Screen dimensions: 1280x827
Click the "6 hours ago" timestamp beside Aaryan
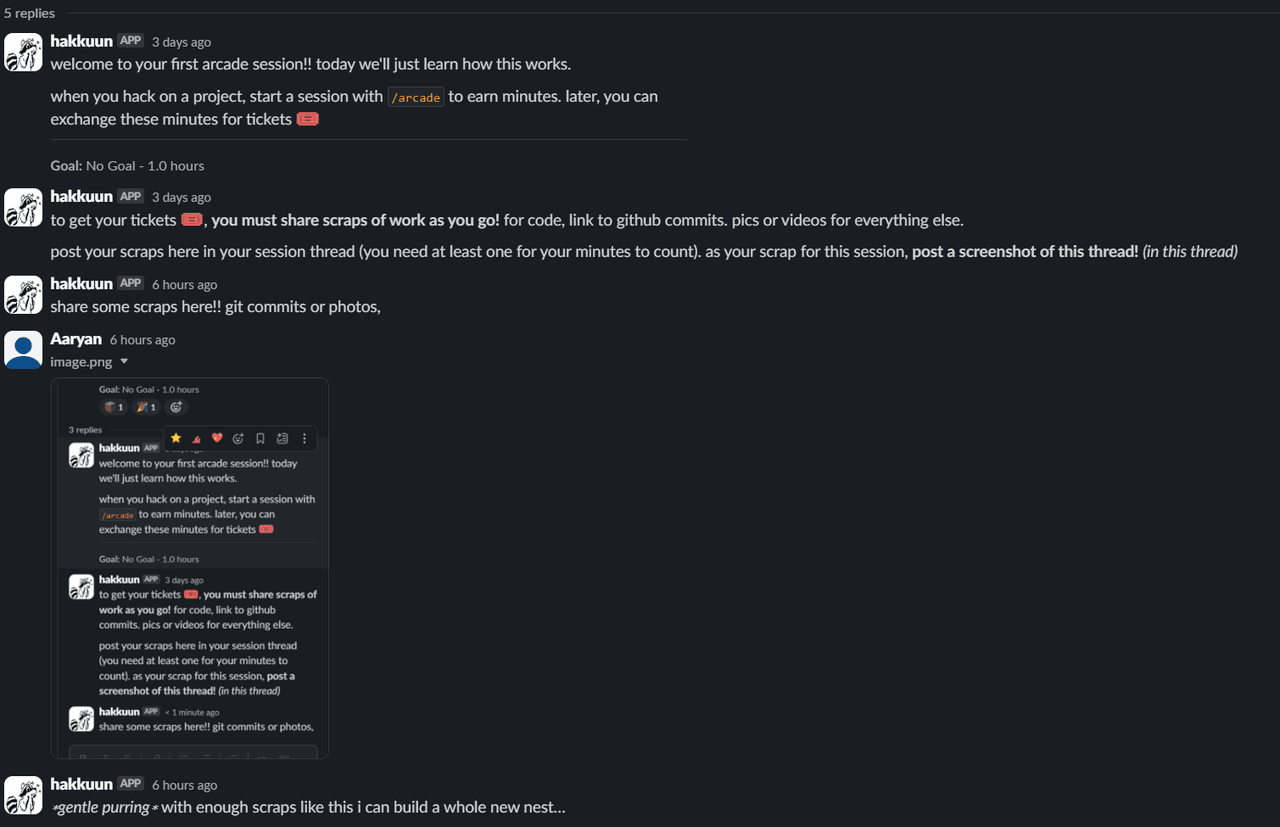coord(142,340)
